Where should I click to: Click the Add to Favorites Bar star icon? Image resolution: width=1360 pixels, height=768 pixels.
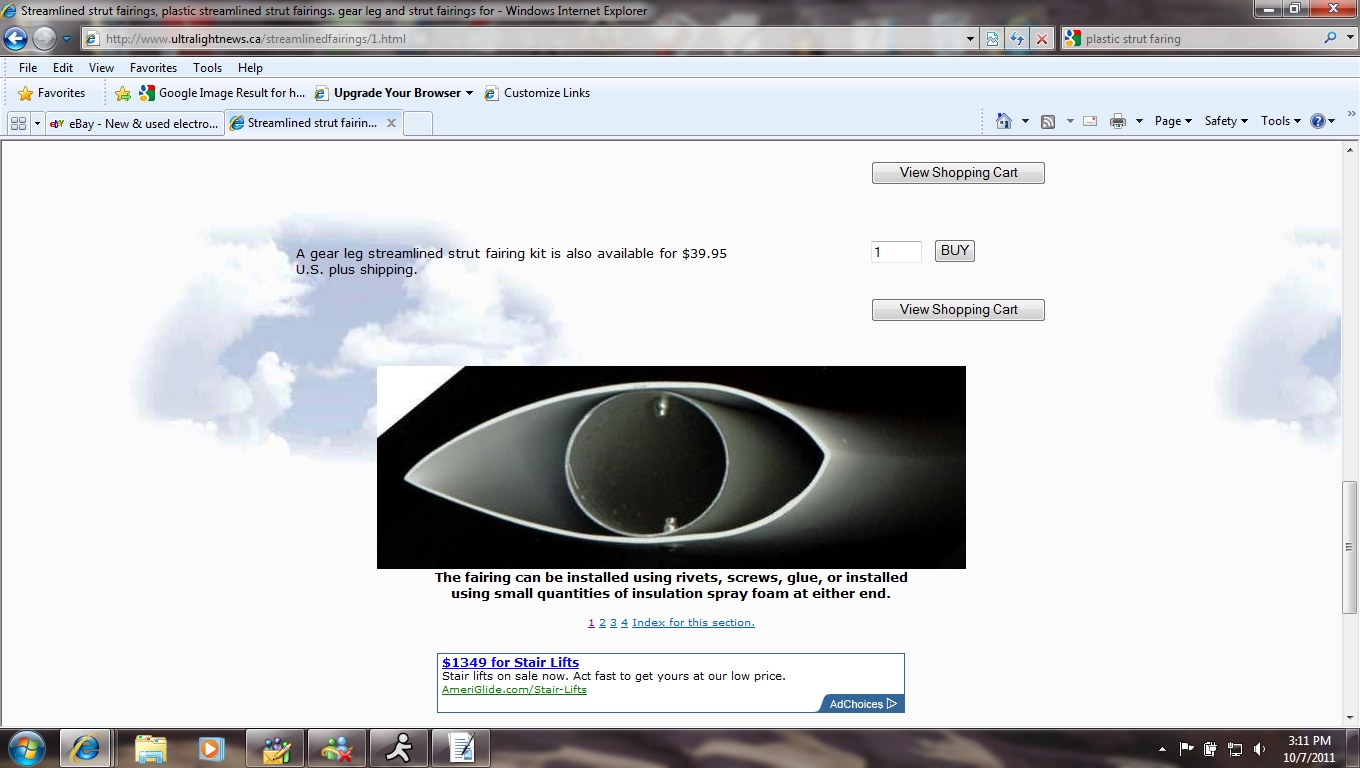[x=123, y=93]
